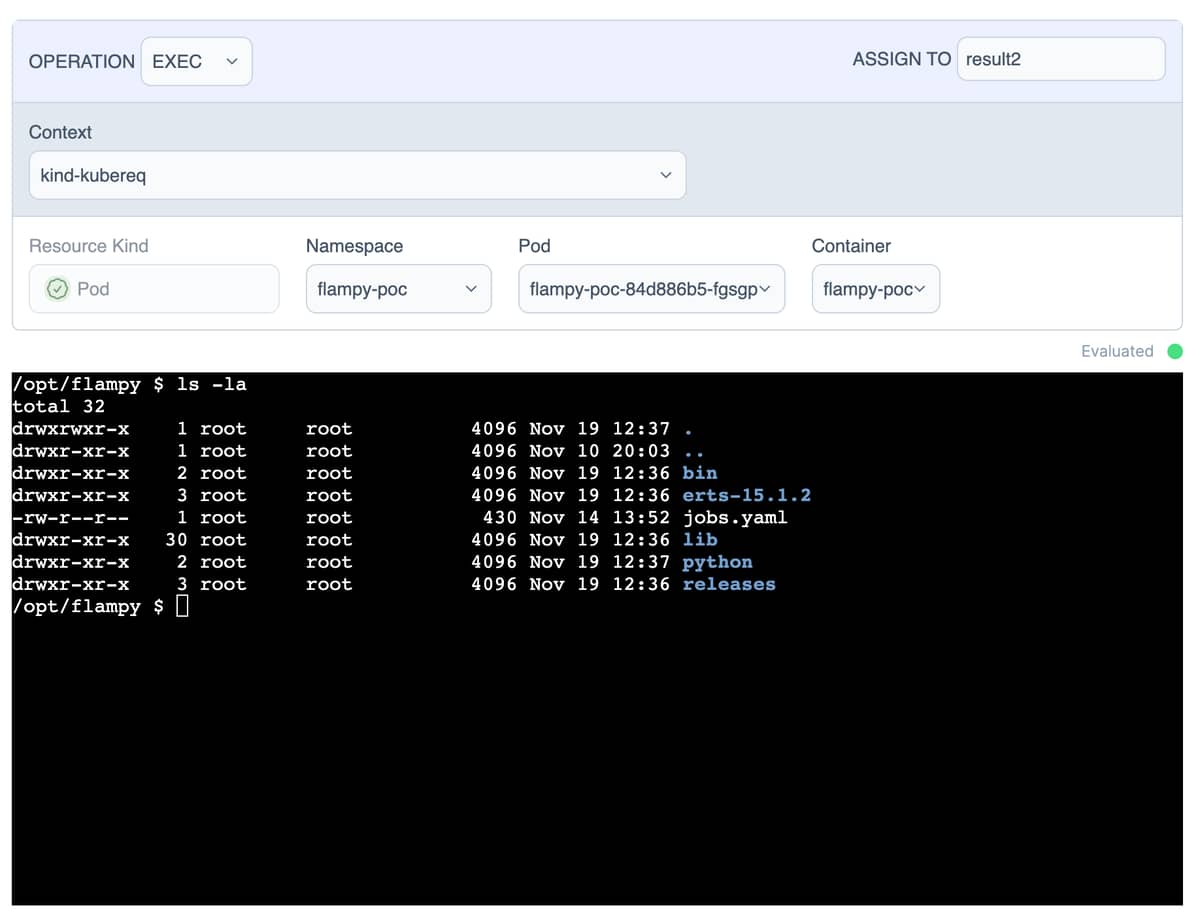Click the Context section label

point(60,132)
